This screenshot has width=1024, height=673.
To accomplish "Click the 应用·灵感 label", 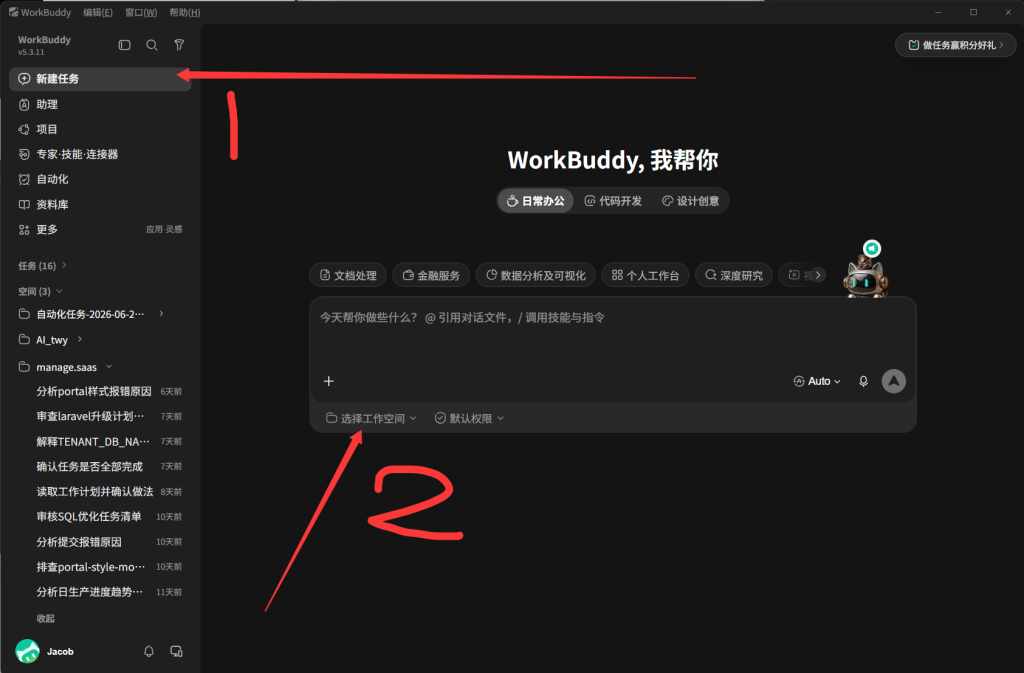I will pos(164,229).
